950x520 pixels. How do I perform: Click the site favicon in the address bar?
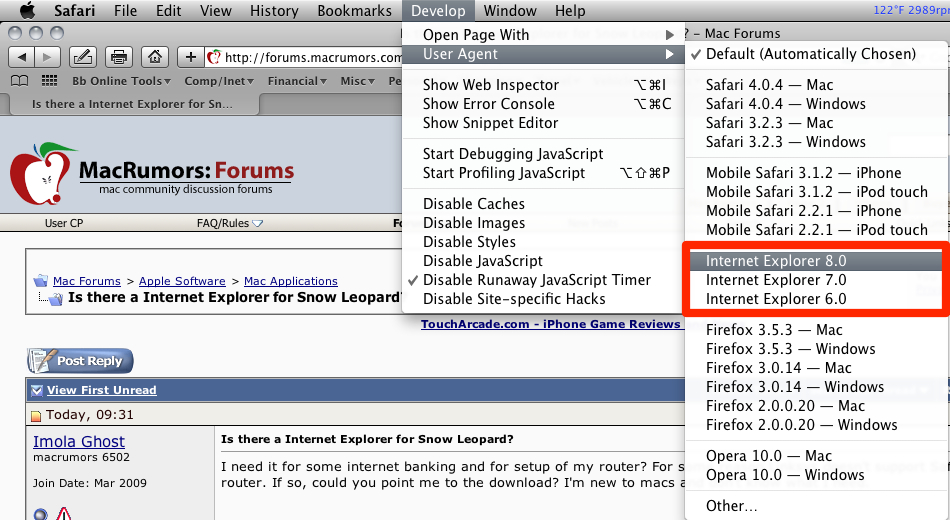click(214, 58)
